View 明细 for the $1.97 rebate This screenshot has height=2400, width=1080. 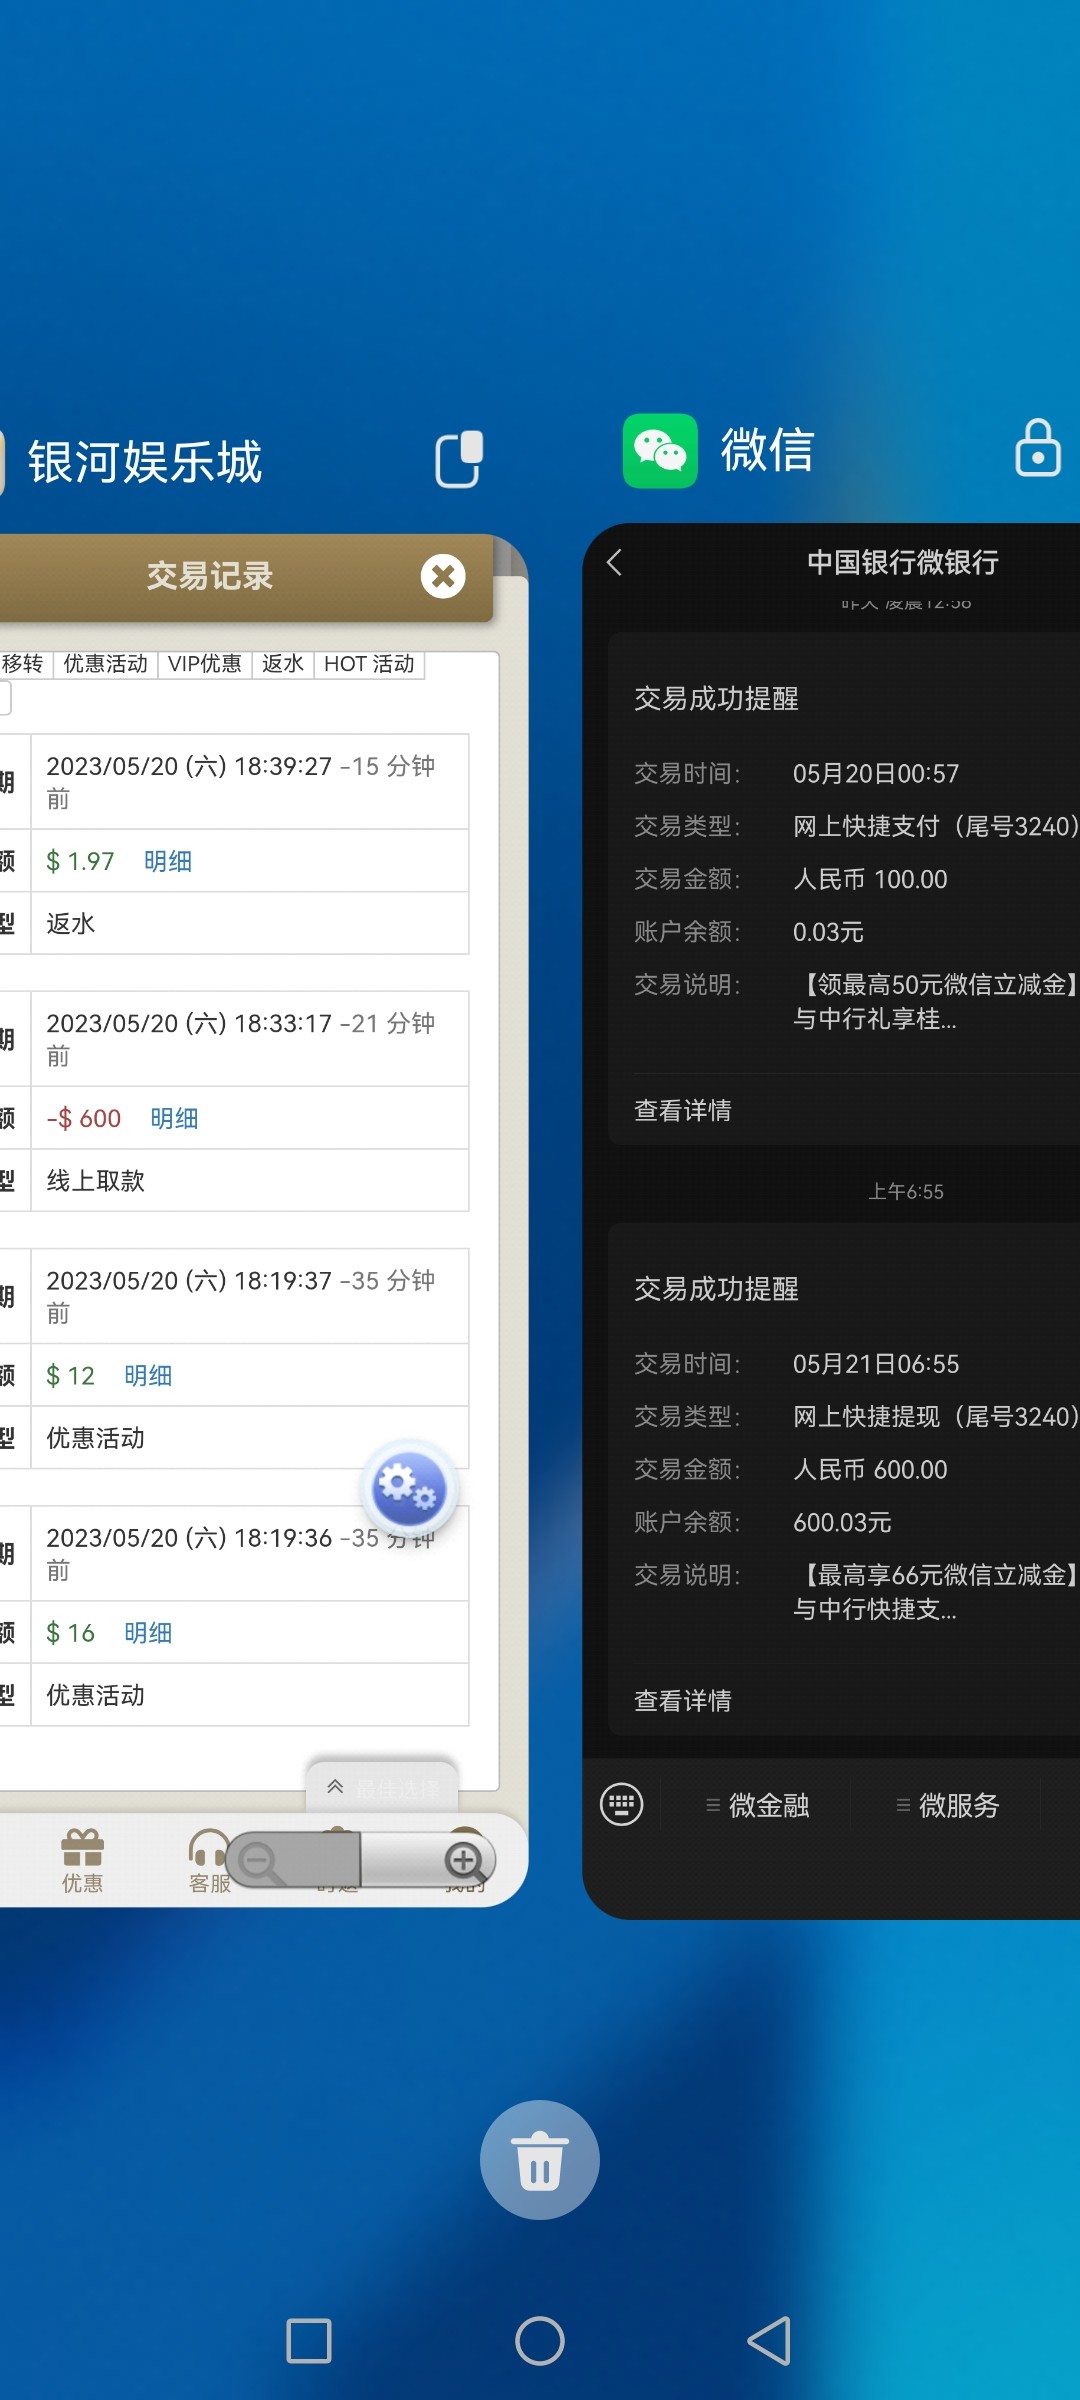coord(168,861)
